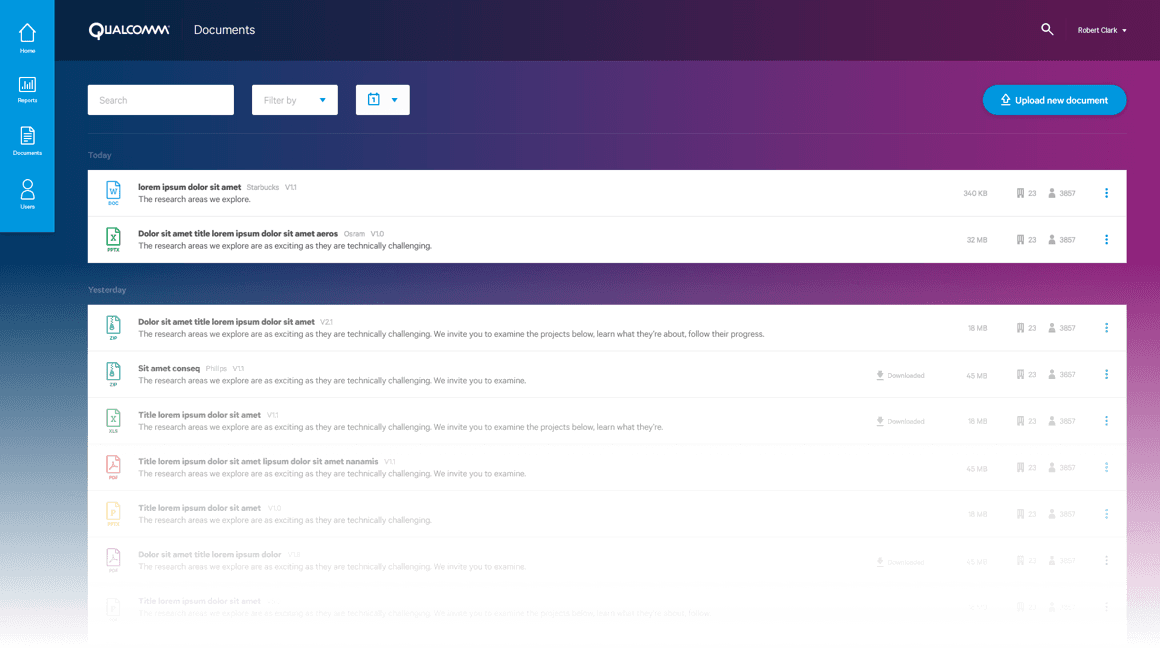Toggle the viewers count on the Osram document
The image size is (1160, 648).
1060,239
